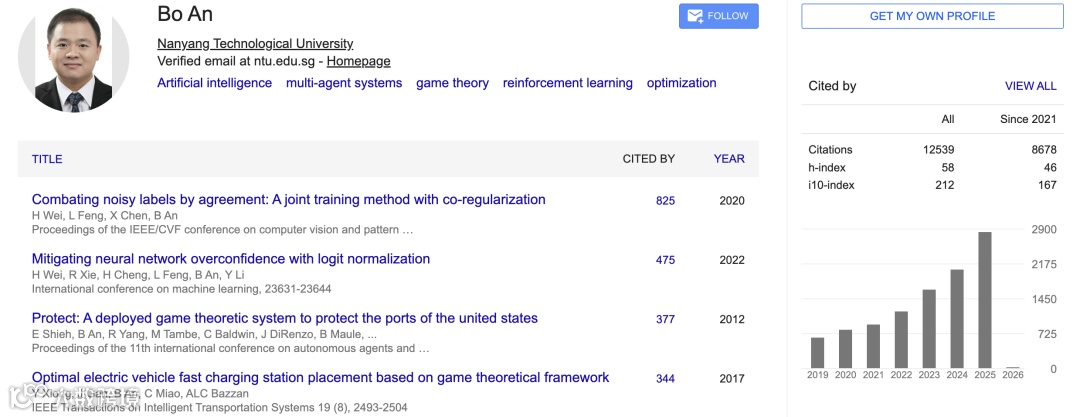The image size is (1080, 417).
Task: Click the Cited By column header
Action: 648,159
